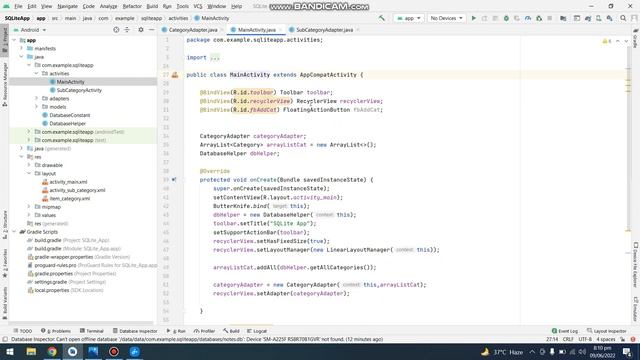Open the Android project view dropdown
The image size is (640, 360).
point(30,30)
